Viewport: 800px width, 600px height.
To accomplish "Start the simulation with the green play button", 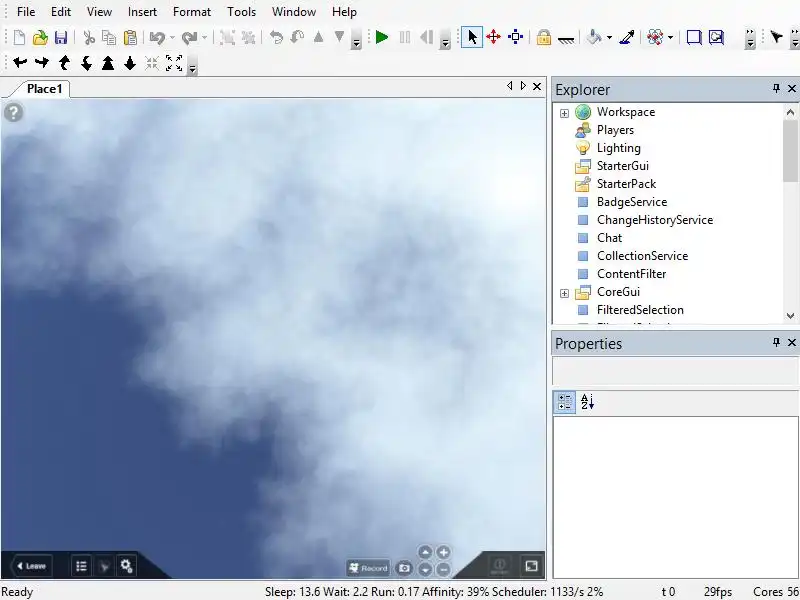I will (382, 37).
